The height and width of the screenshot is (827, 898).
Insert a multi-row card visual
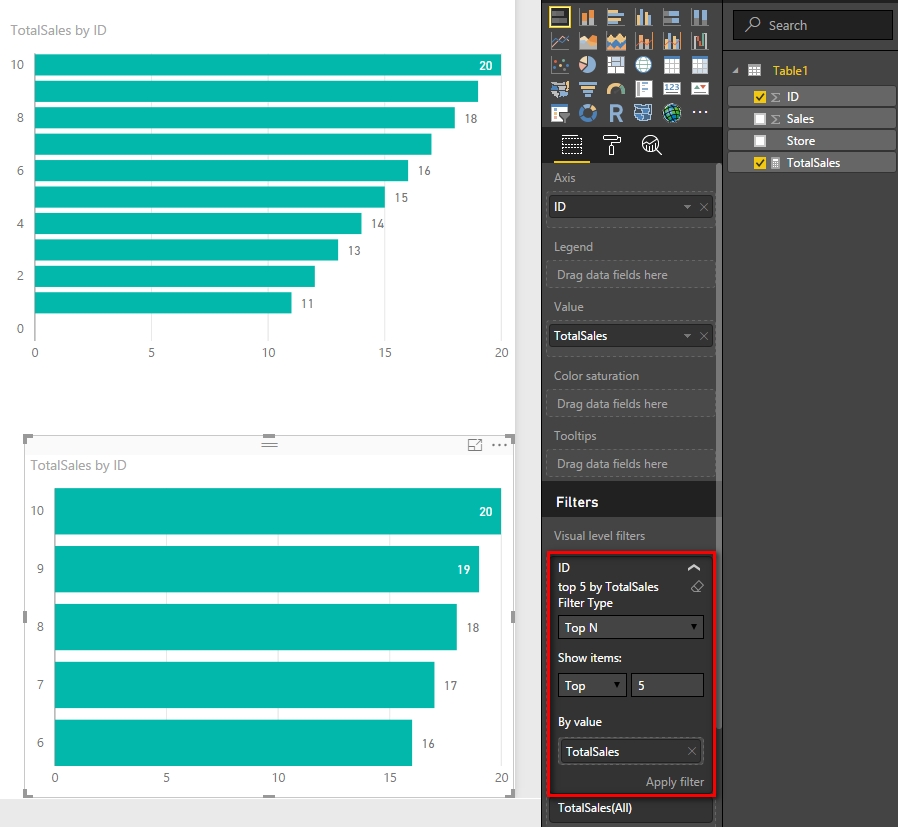(x=644, y=89)
